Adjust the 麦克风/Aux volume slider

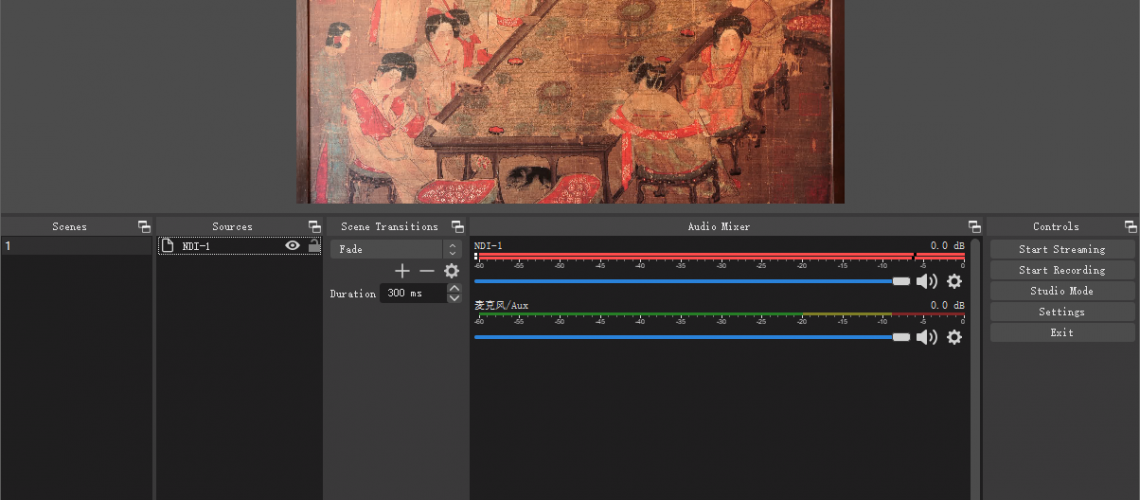(691, 337)
